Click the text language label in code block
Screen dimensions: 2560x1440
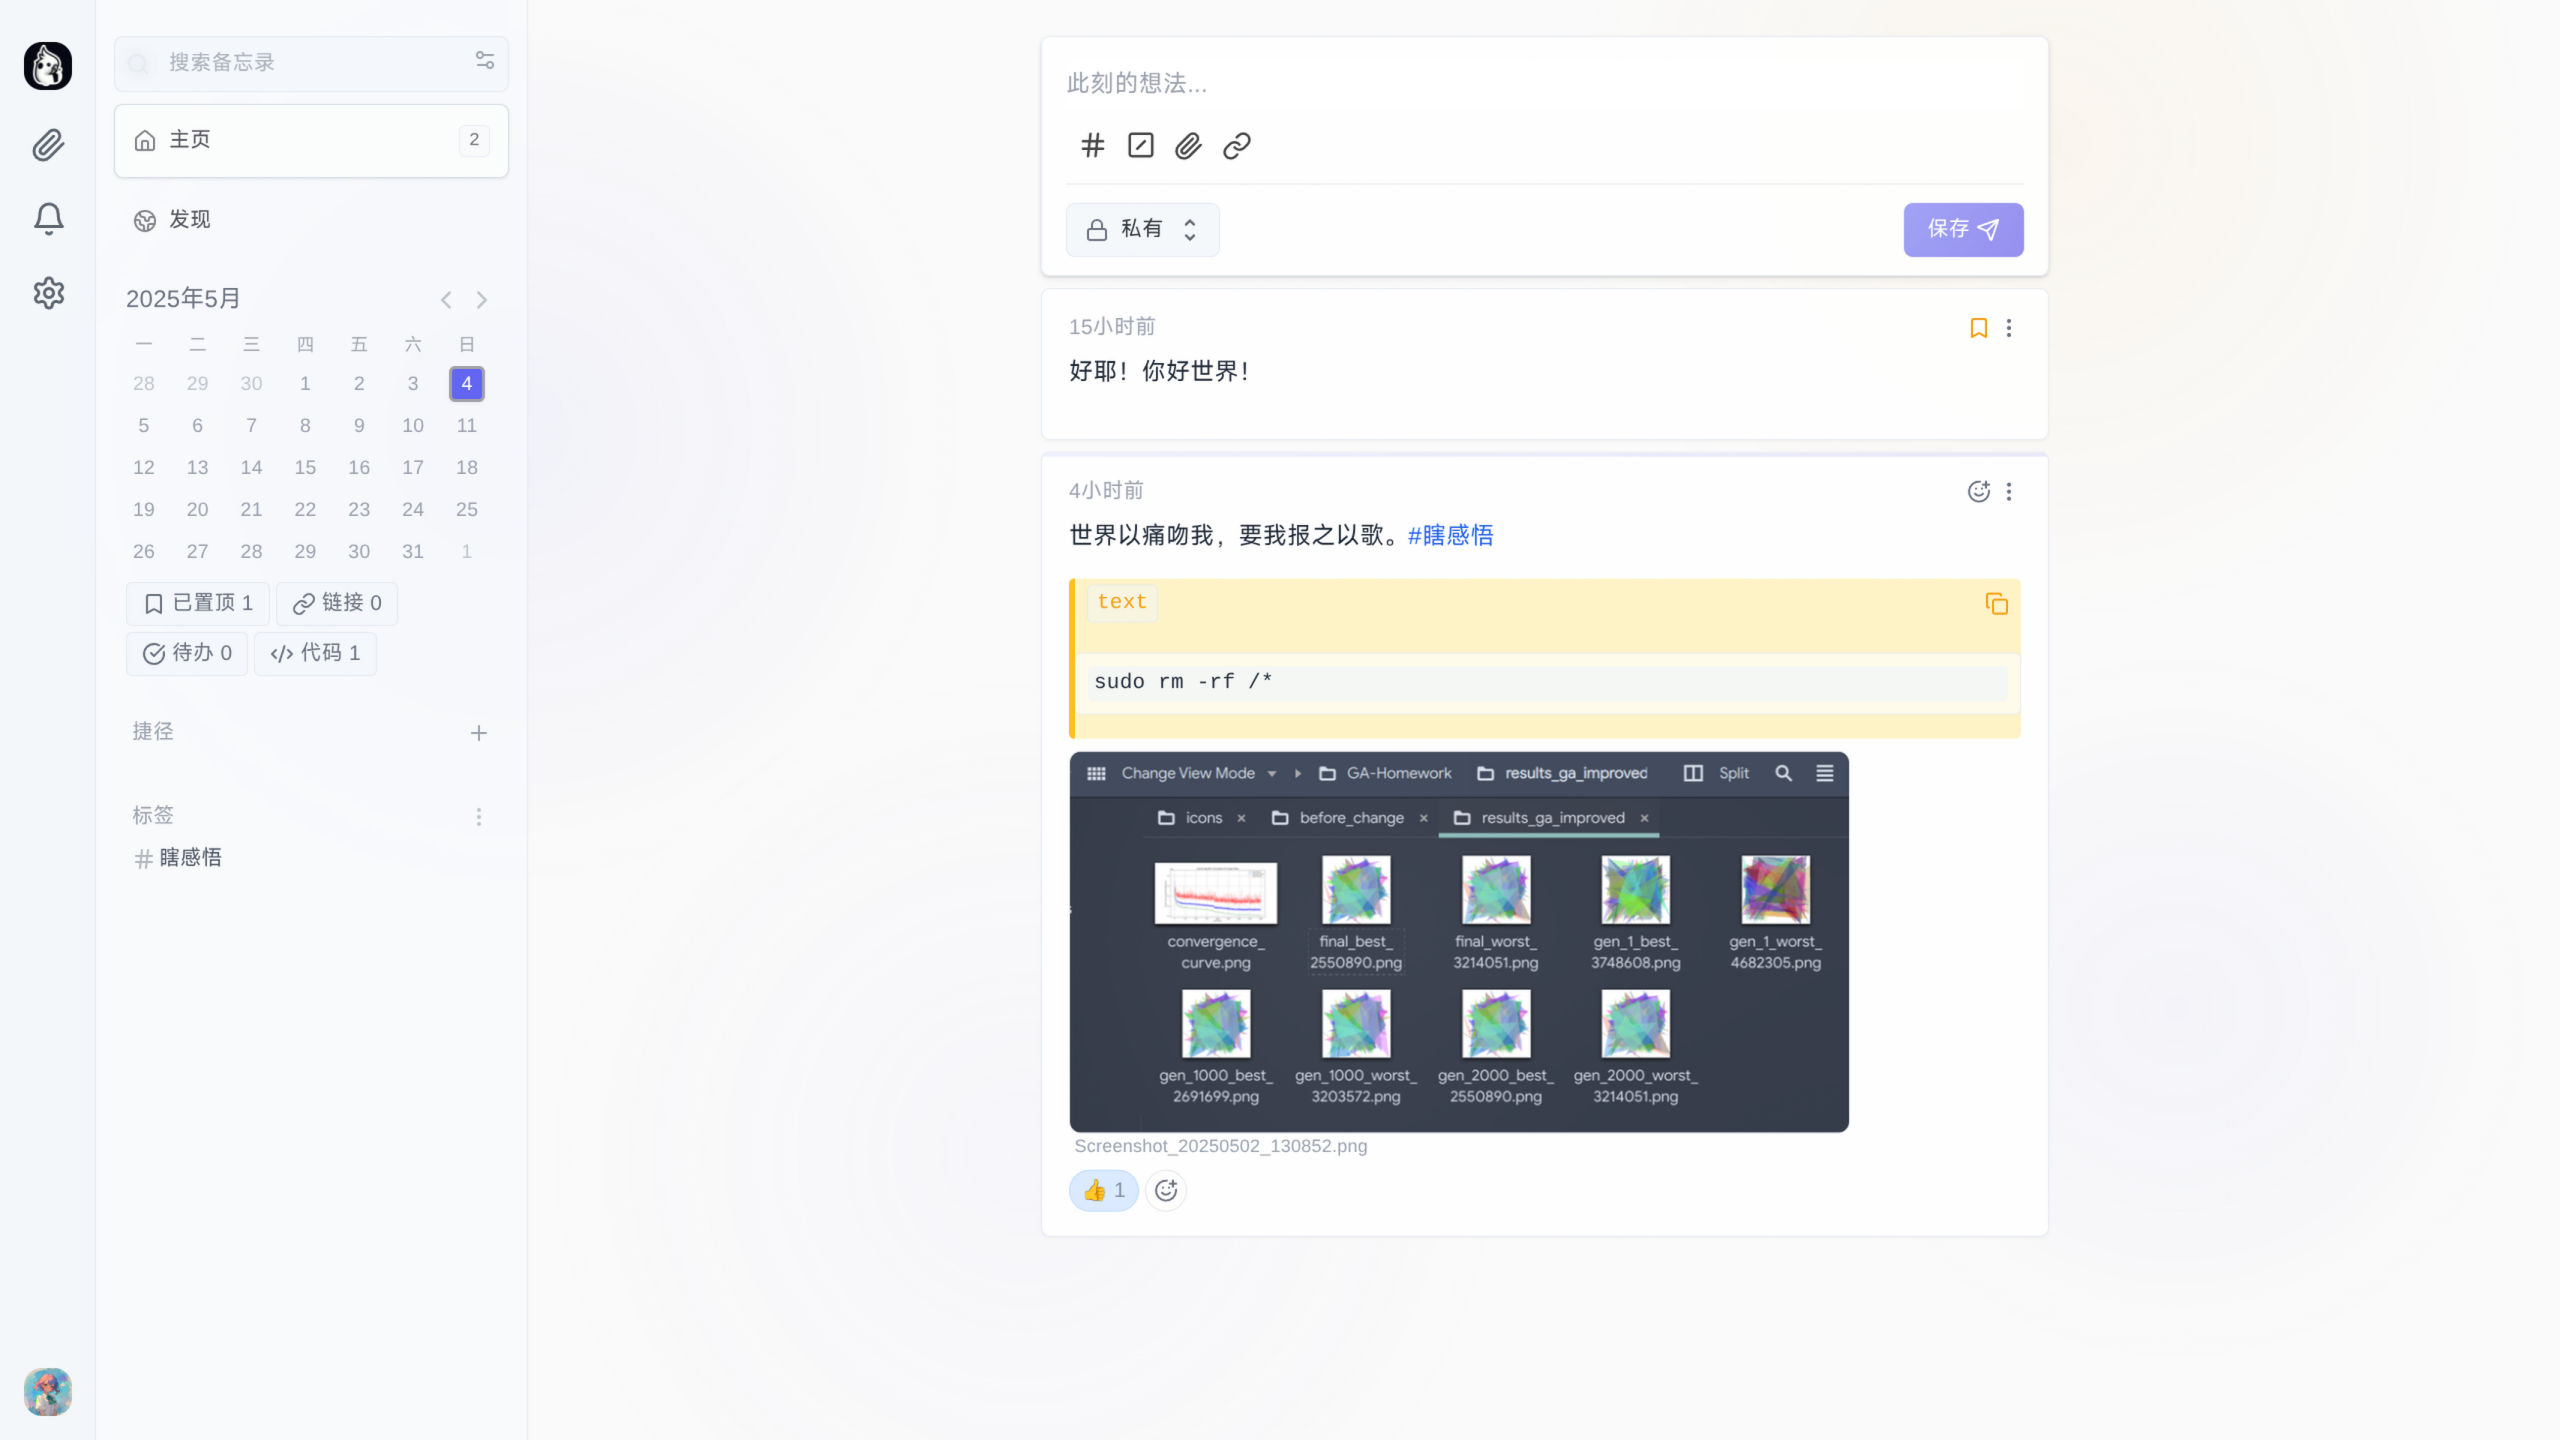(1121, 602)
